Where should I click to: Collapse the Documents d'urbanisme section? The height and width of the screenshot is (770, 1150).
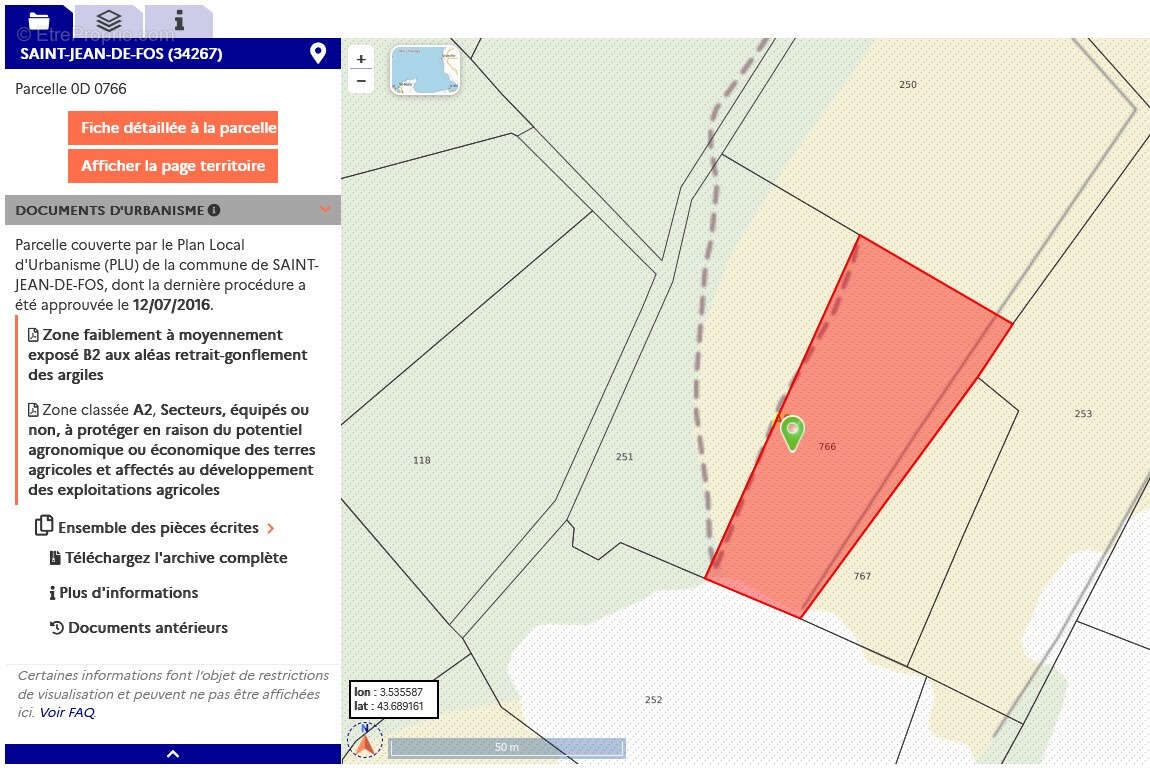point(324,210)
